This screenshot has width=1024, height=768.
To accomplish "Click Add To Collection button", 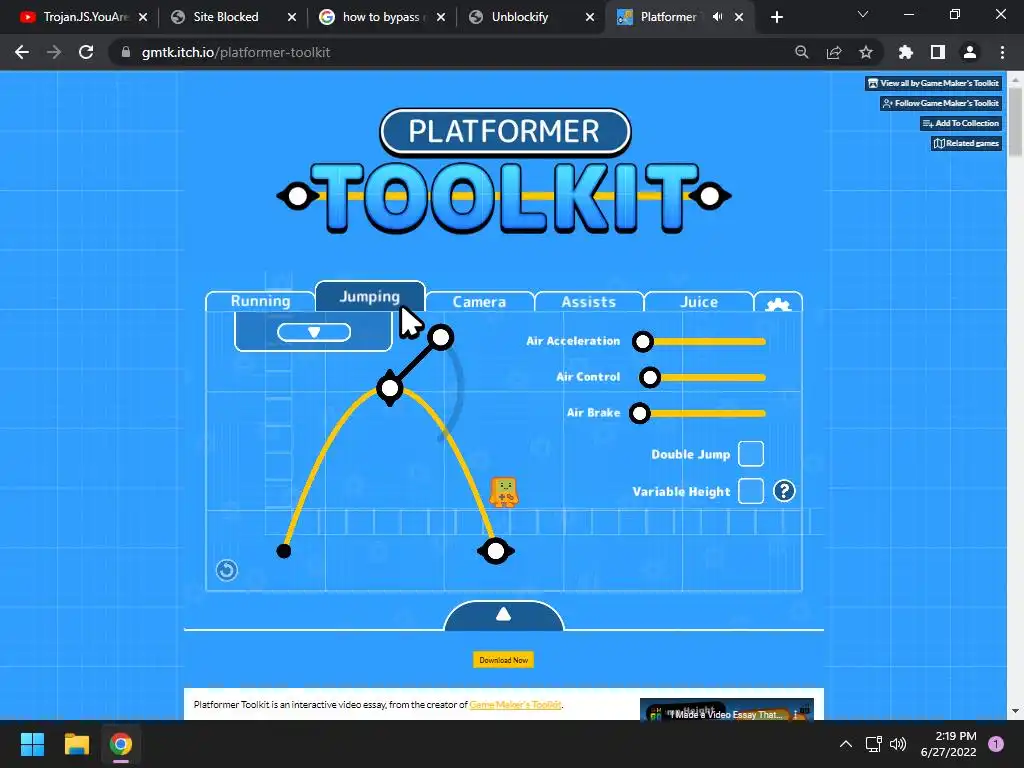I will tap(961, 123).
